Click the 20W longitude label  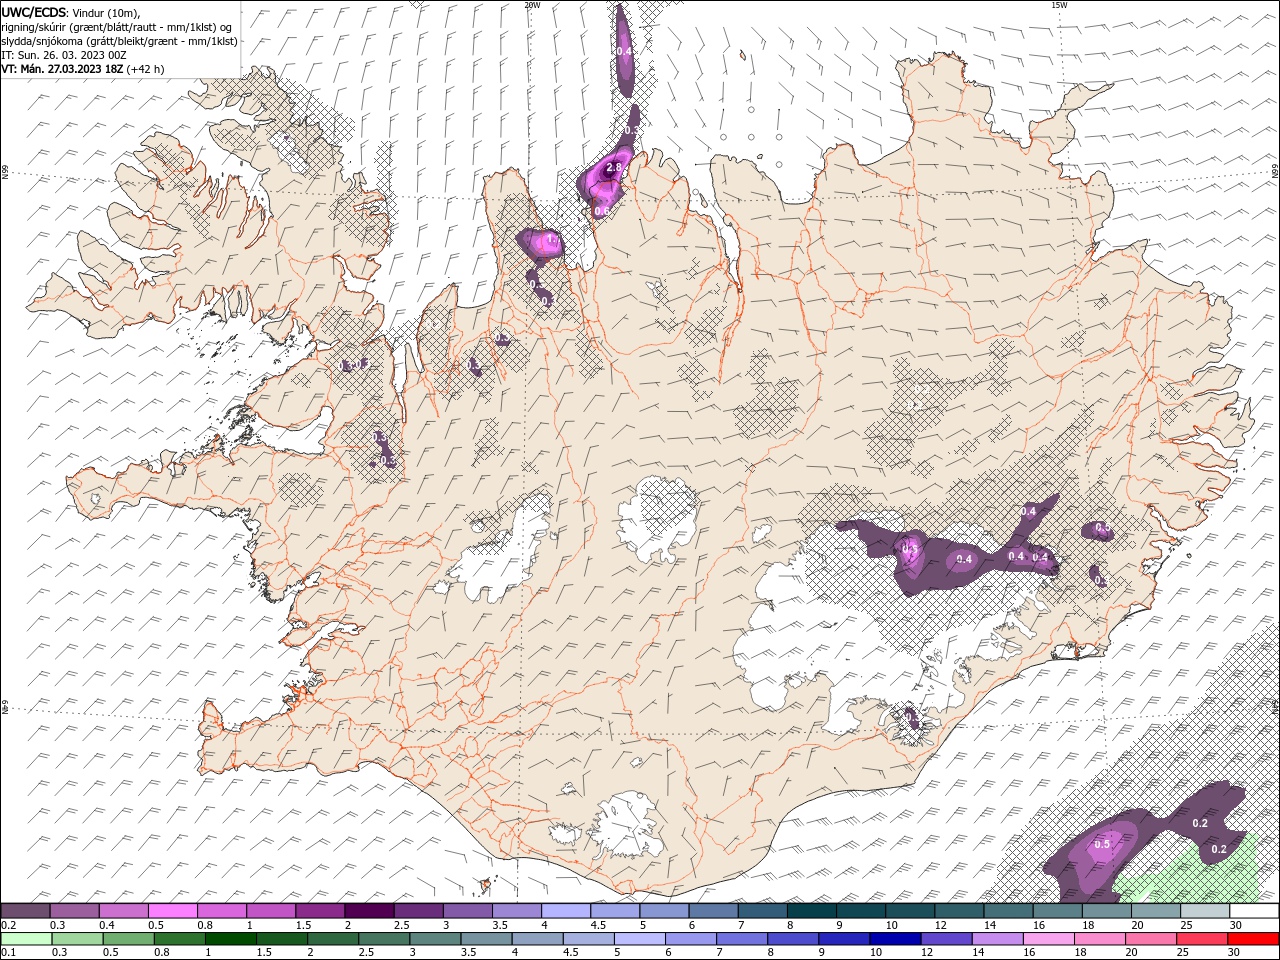point(532,5)
